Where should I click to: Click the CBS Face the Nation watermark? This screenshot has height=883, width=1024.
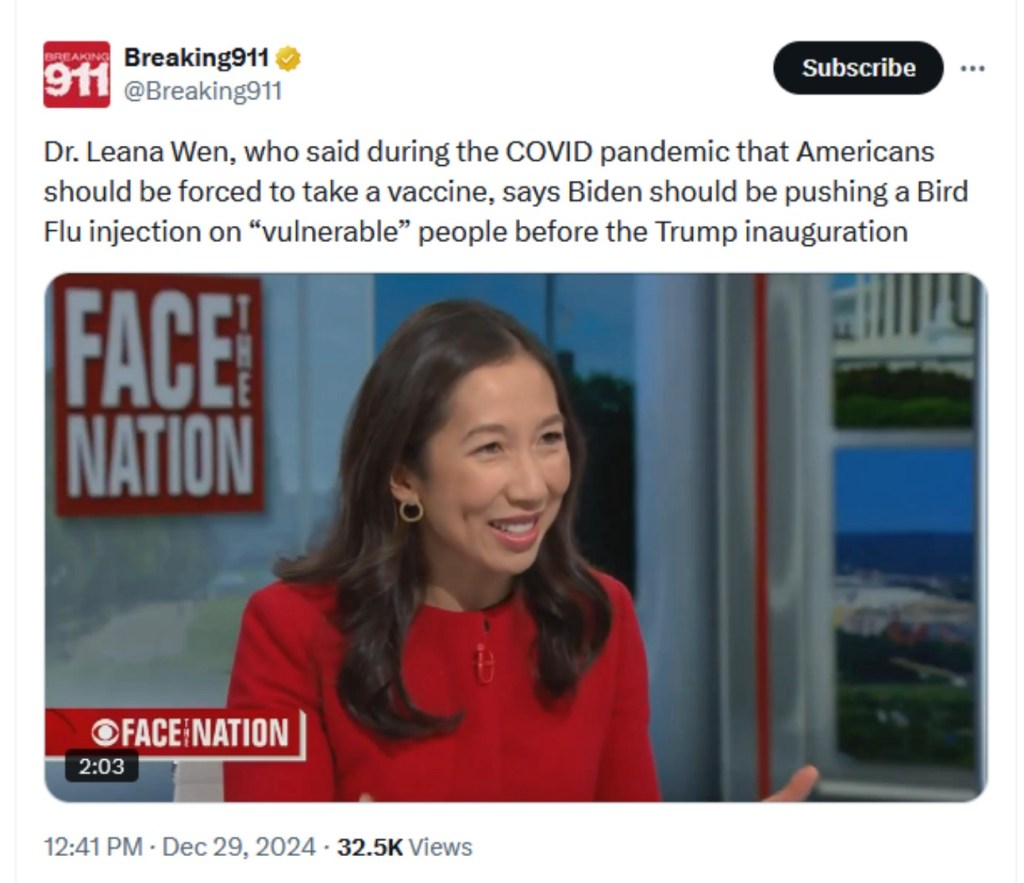tap(175, 733)
